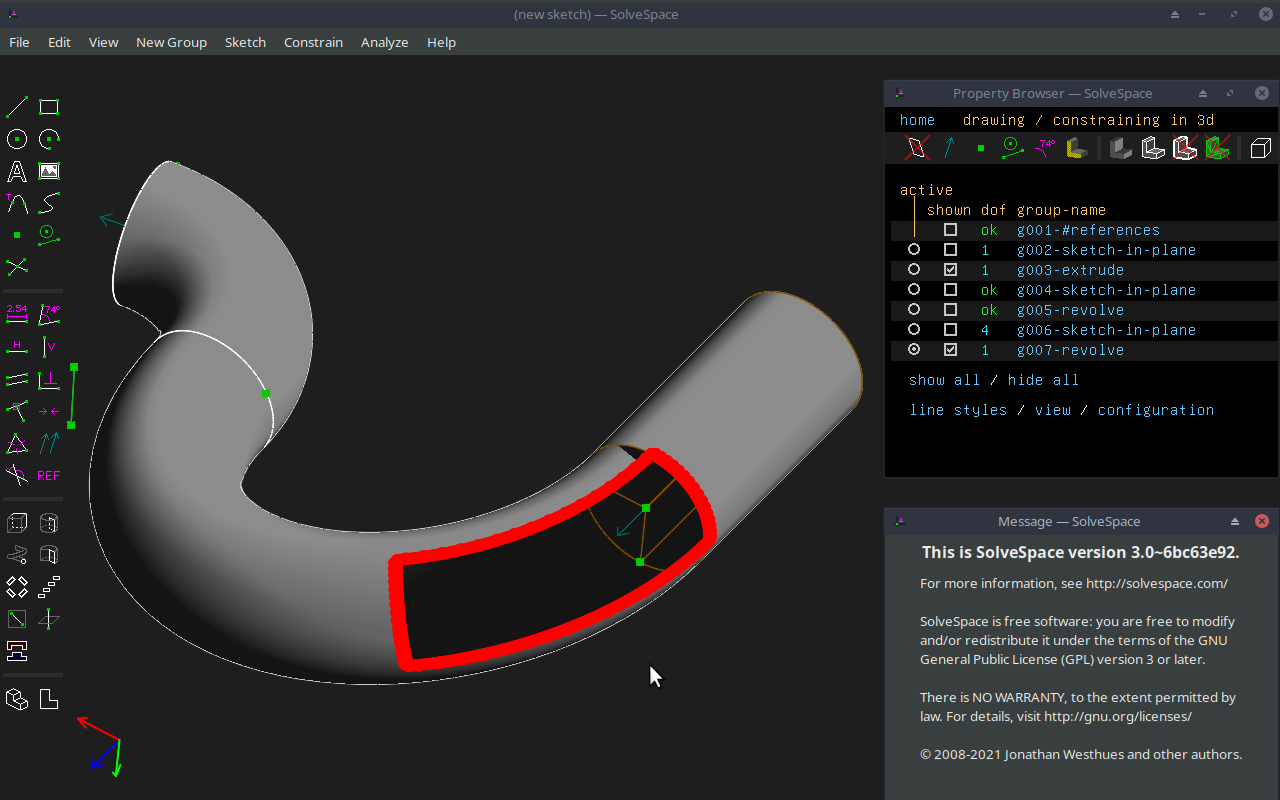Image resolution: width=1280 pixels, height=800 pixels.
Task: Toggle point visibility in the Property Browser toolbar
Action: [981, 147]
